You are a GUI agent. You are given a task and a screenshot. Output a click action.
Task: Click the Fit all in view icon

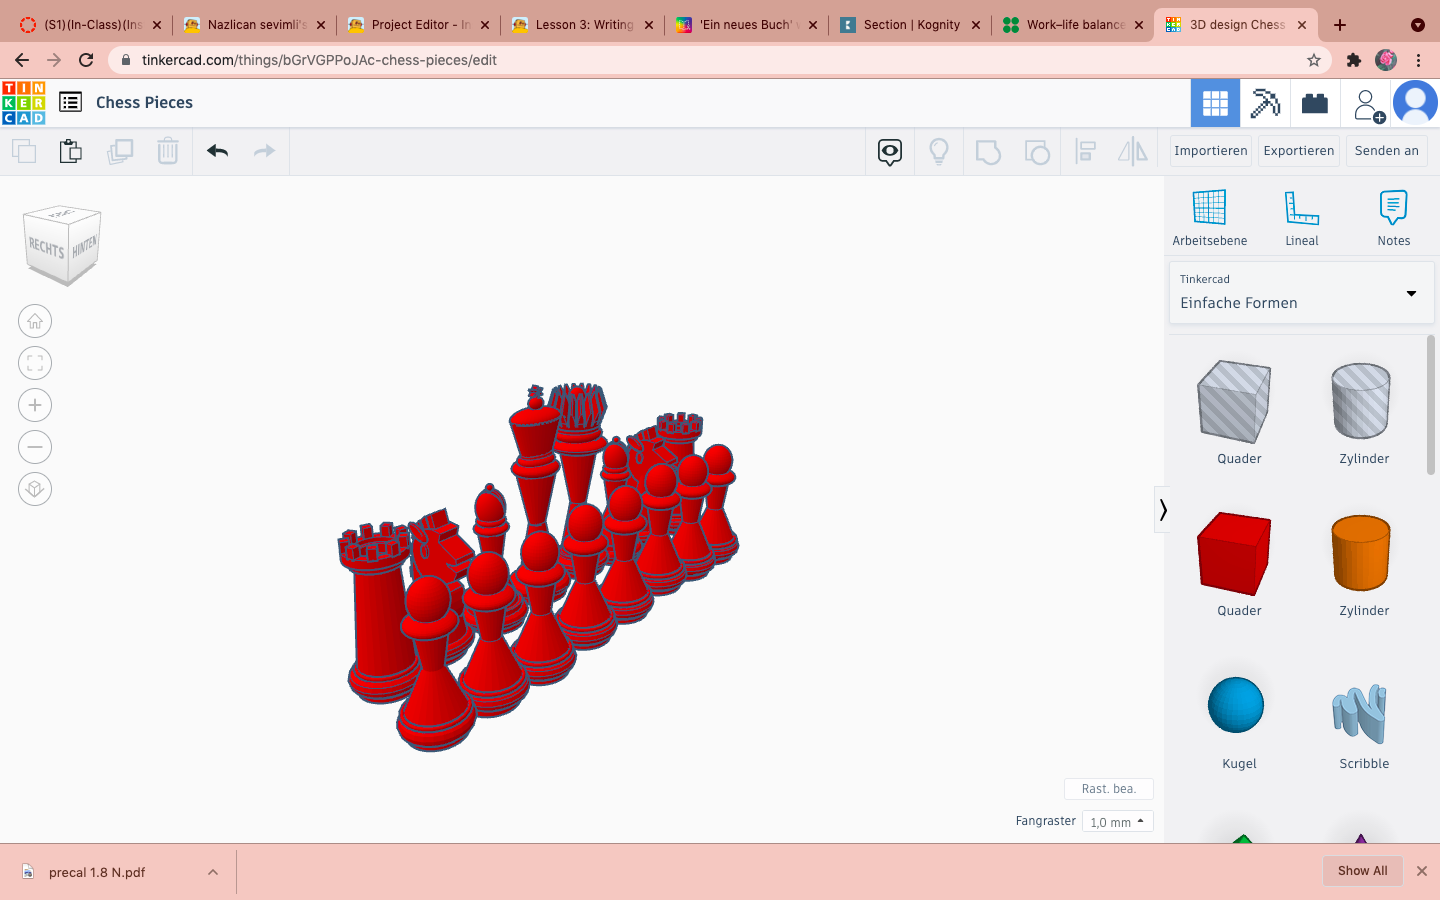(x=35, y=363)
